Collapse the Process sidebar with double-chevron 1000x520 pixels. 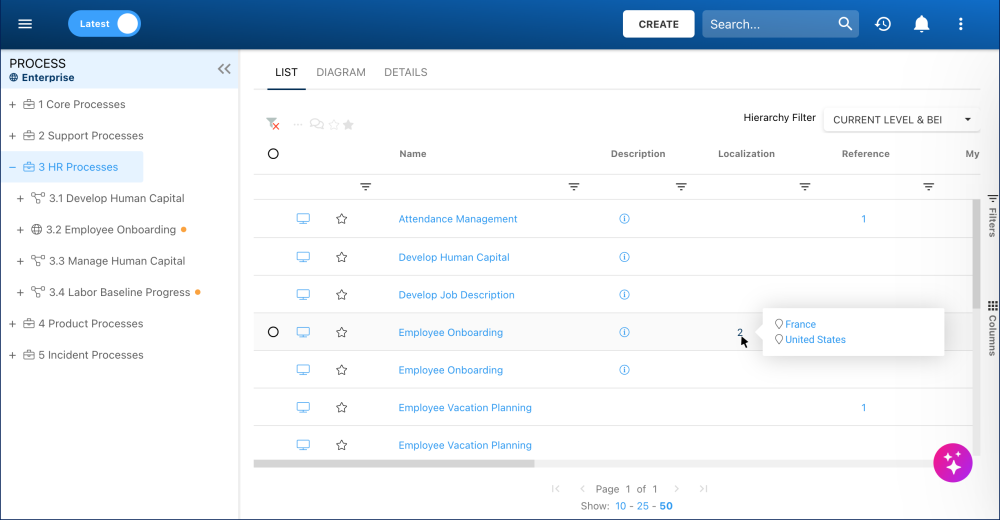tap(224, 69)
